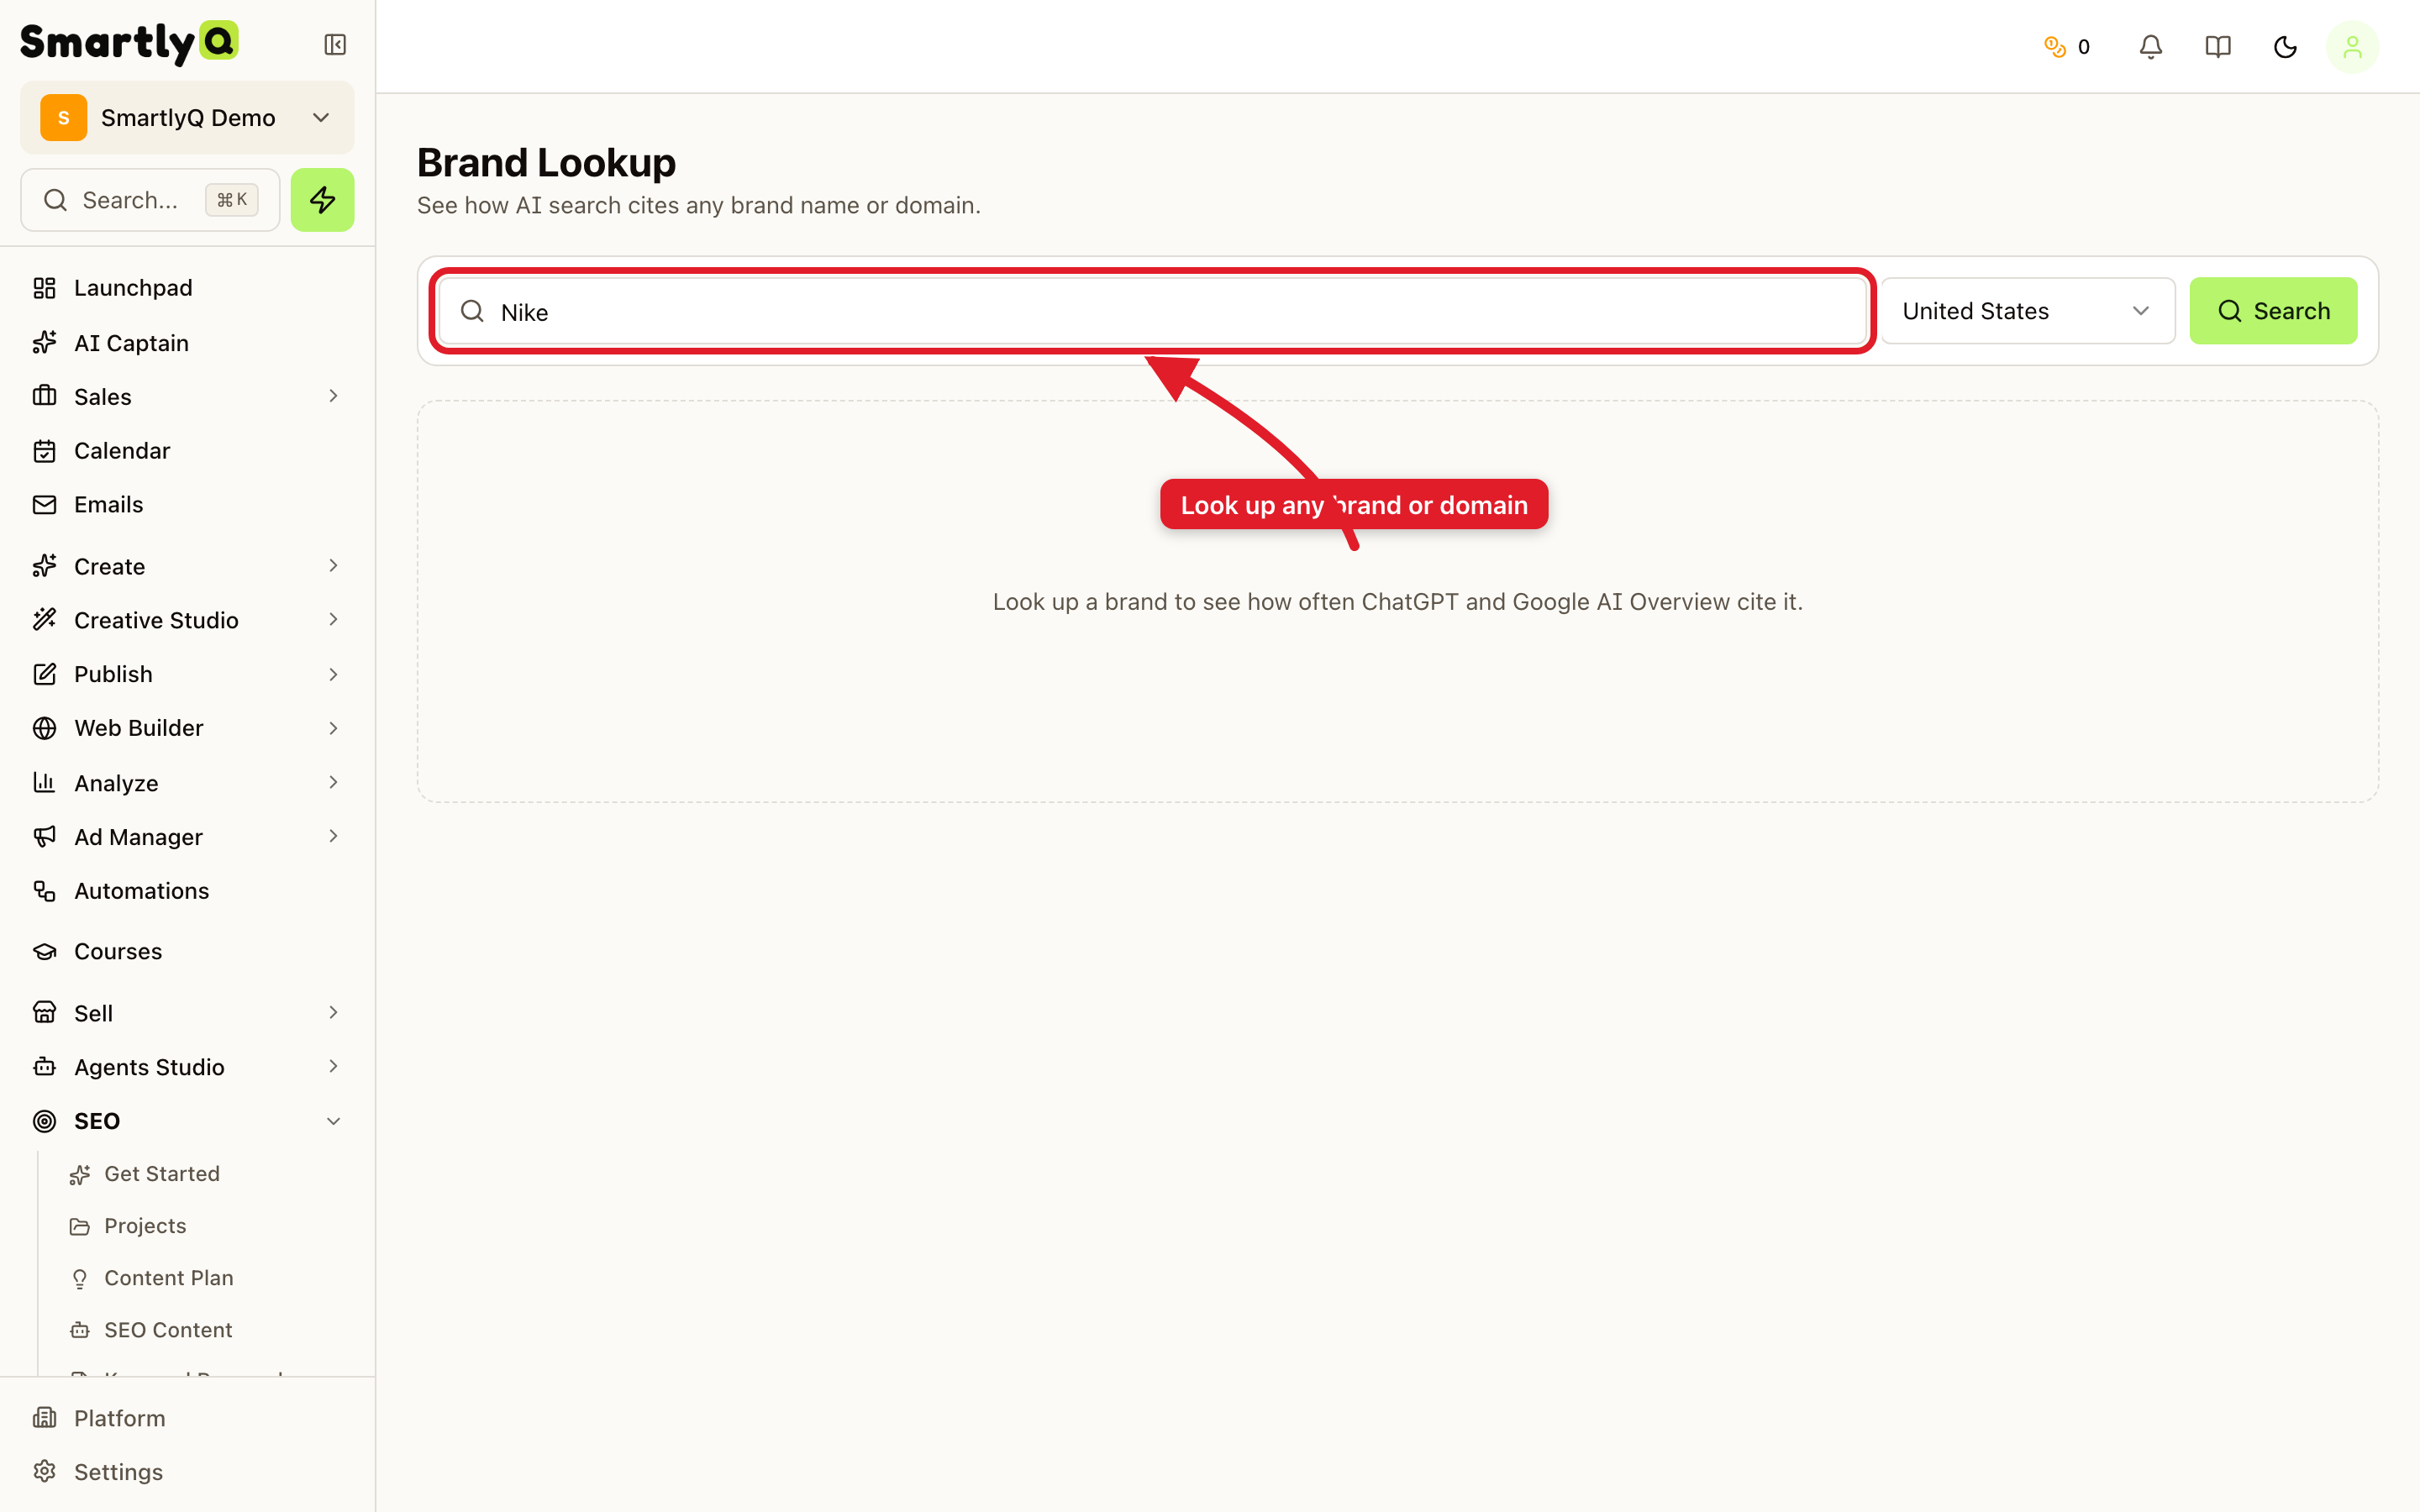Viewport: 2420px width, 1512px height.
Task: Expand Web Builder chevron
Action: tap(333, 728)
